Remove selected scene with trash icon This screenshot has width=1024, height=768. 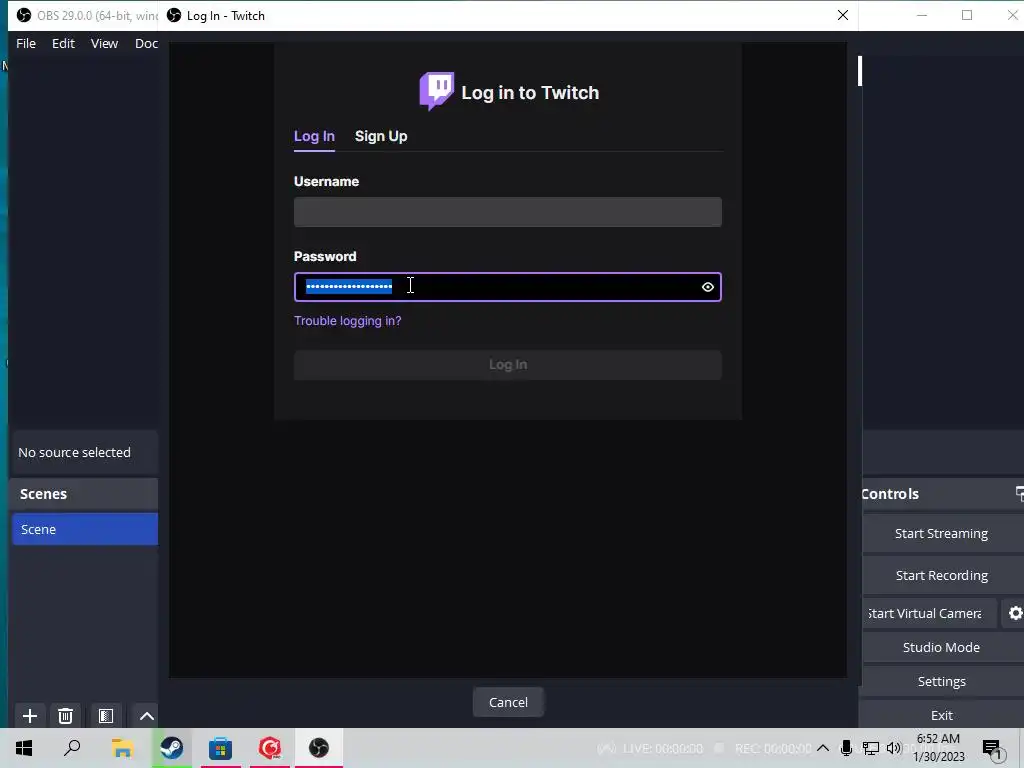[x=65, y=716]
